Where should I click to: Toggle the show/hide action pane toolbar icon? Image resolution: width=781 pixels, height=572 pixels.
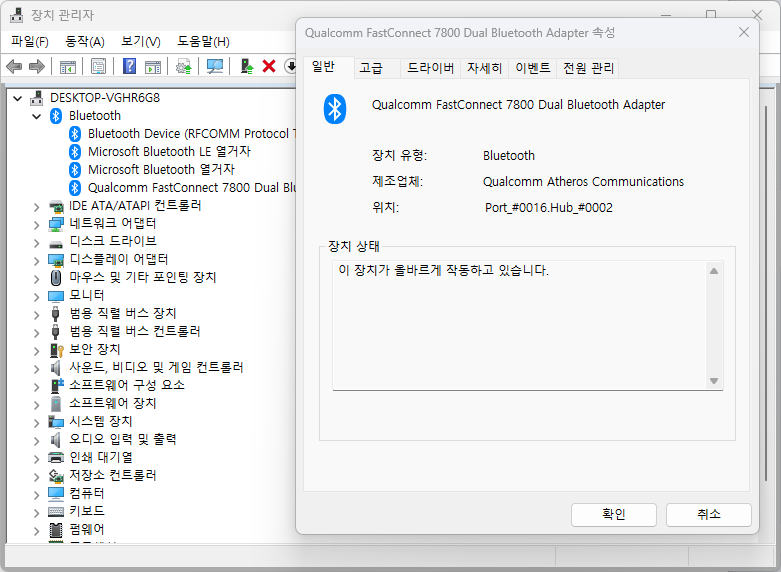pos(153,66)
